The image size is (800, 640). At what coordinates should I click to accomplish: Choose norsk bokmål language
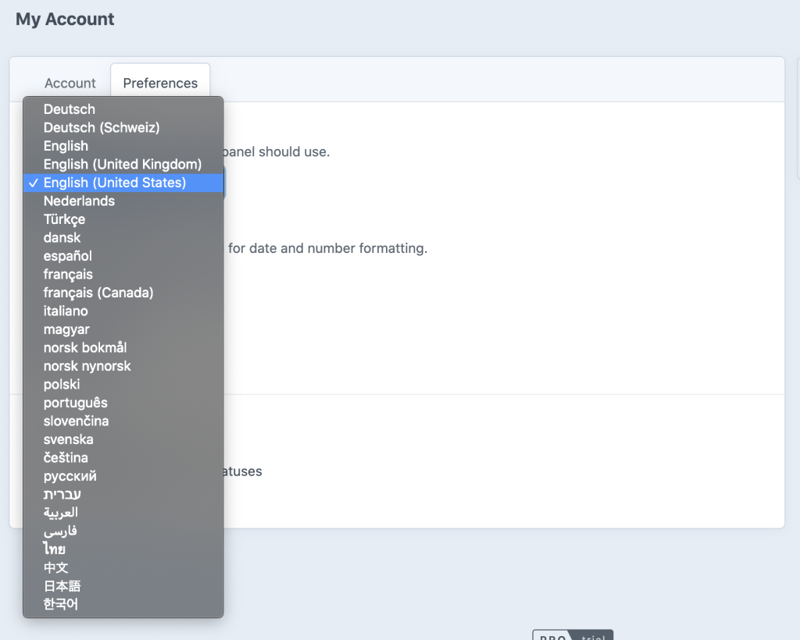85,347
